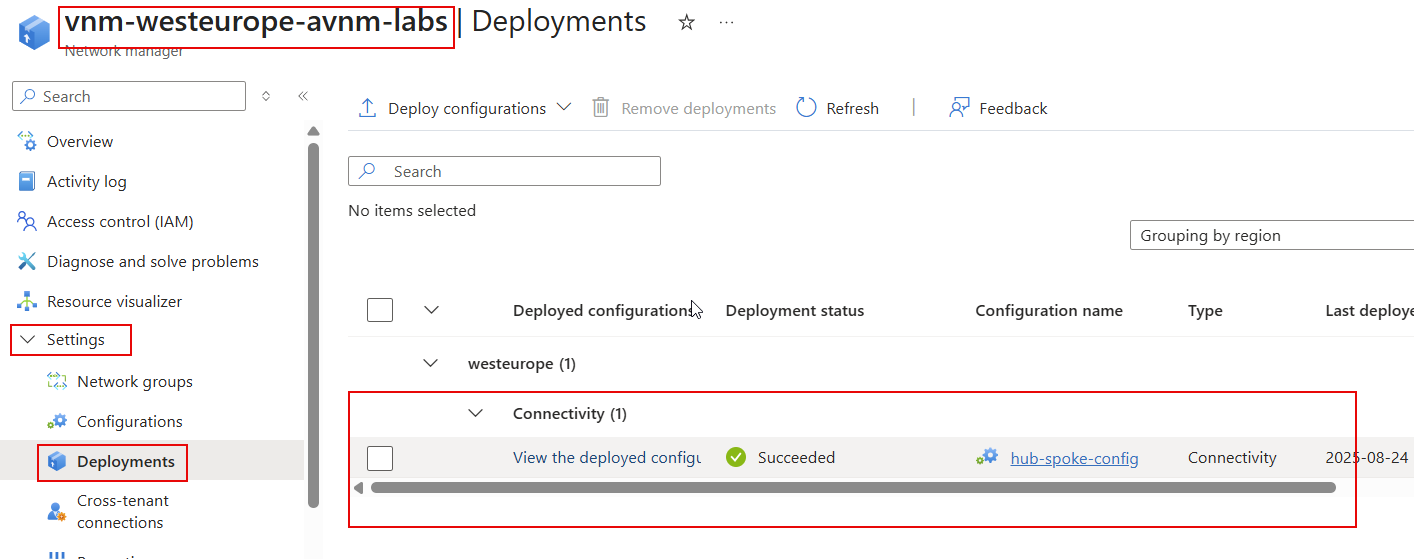Click the Activity log icon
This screenshot has height=559, width=1414.
point(27,182)
